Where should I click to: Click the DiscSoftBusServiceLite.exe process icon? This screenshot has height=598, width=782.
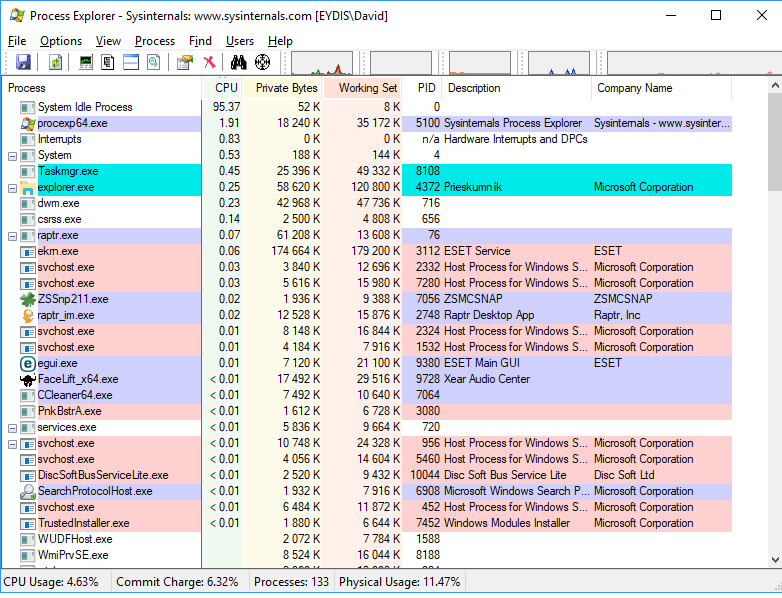tap(28, 475)
